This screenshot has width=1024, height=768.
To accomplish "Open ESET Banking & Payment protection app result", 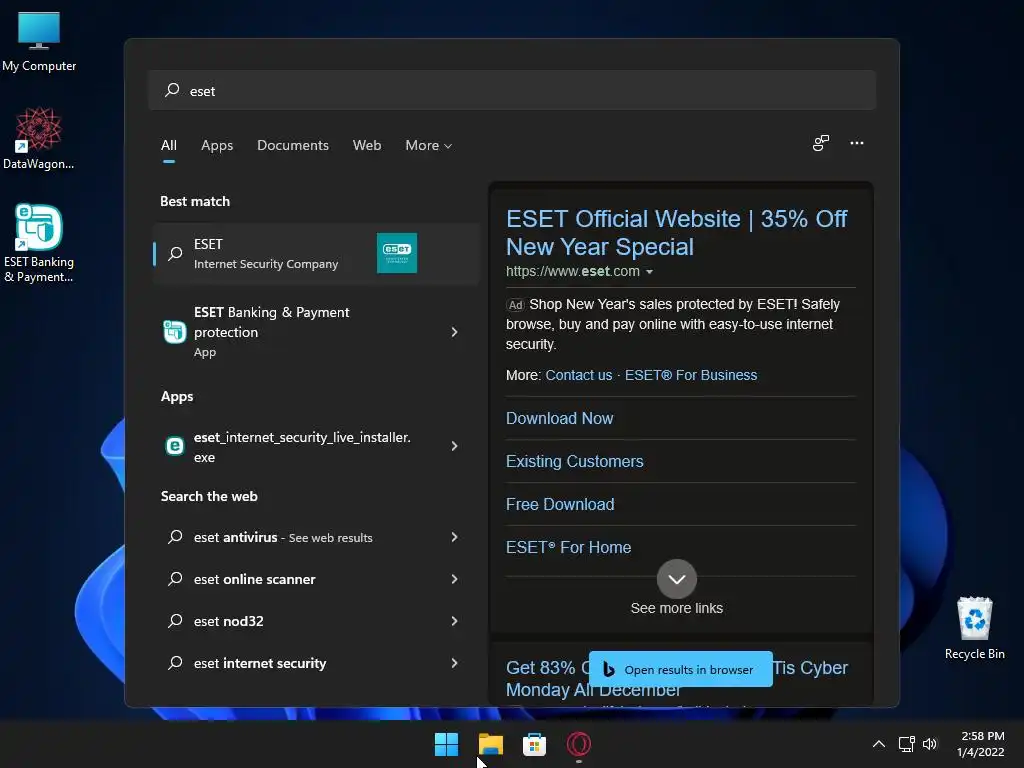I will pos(316,332).
